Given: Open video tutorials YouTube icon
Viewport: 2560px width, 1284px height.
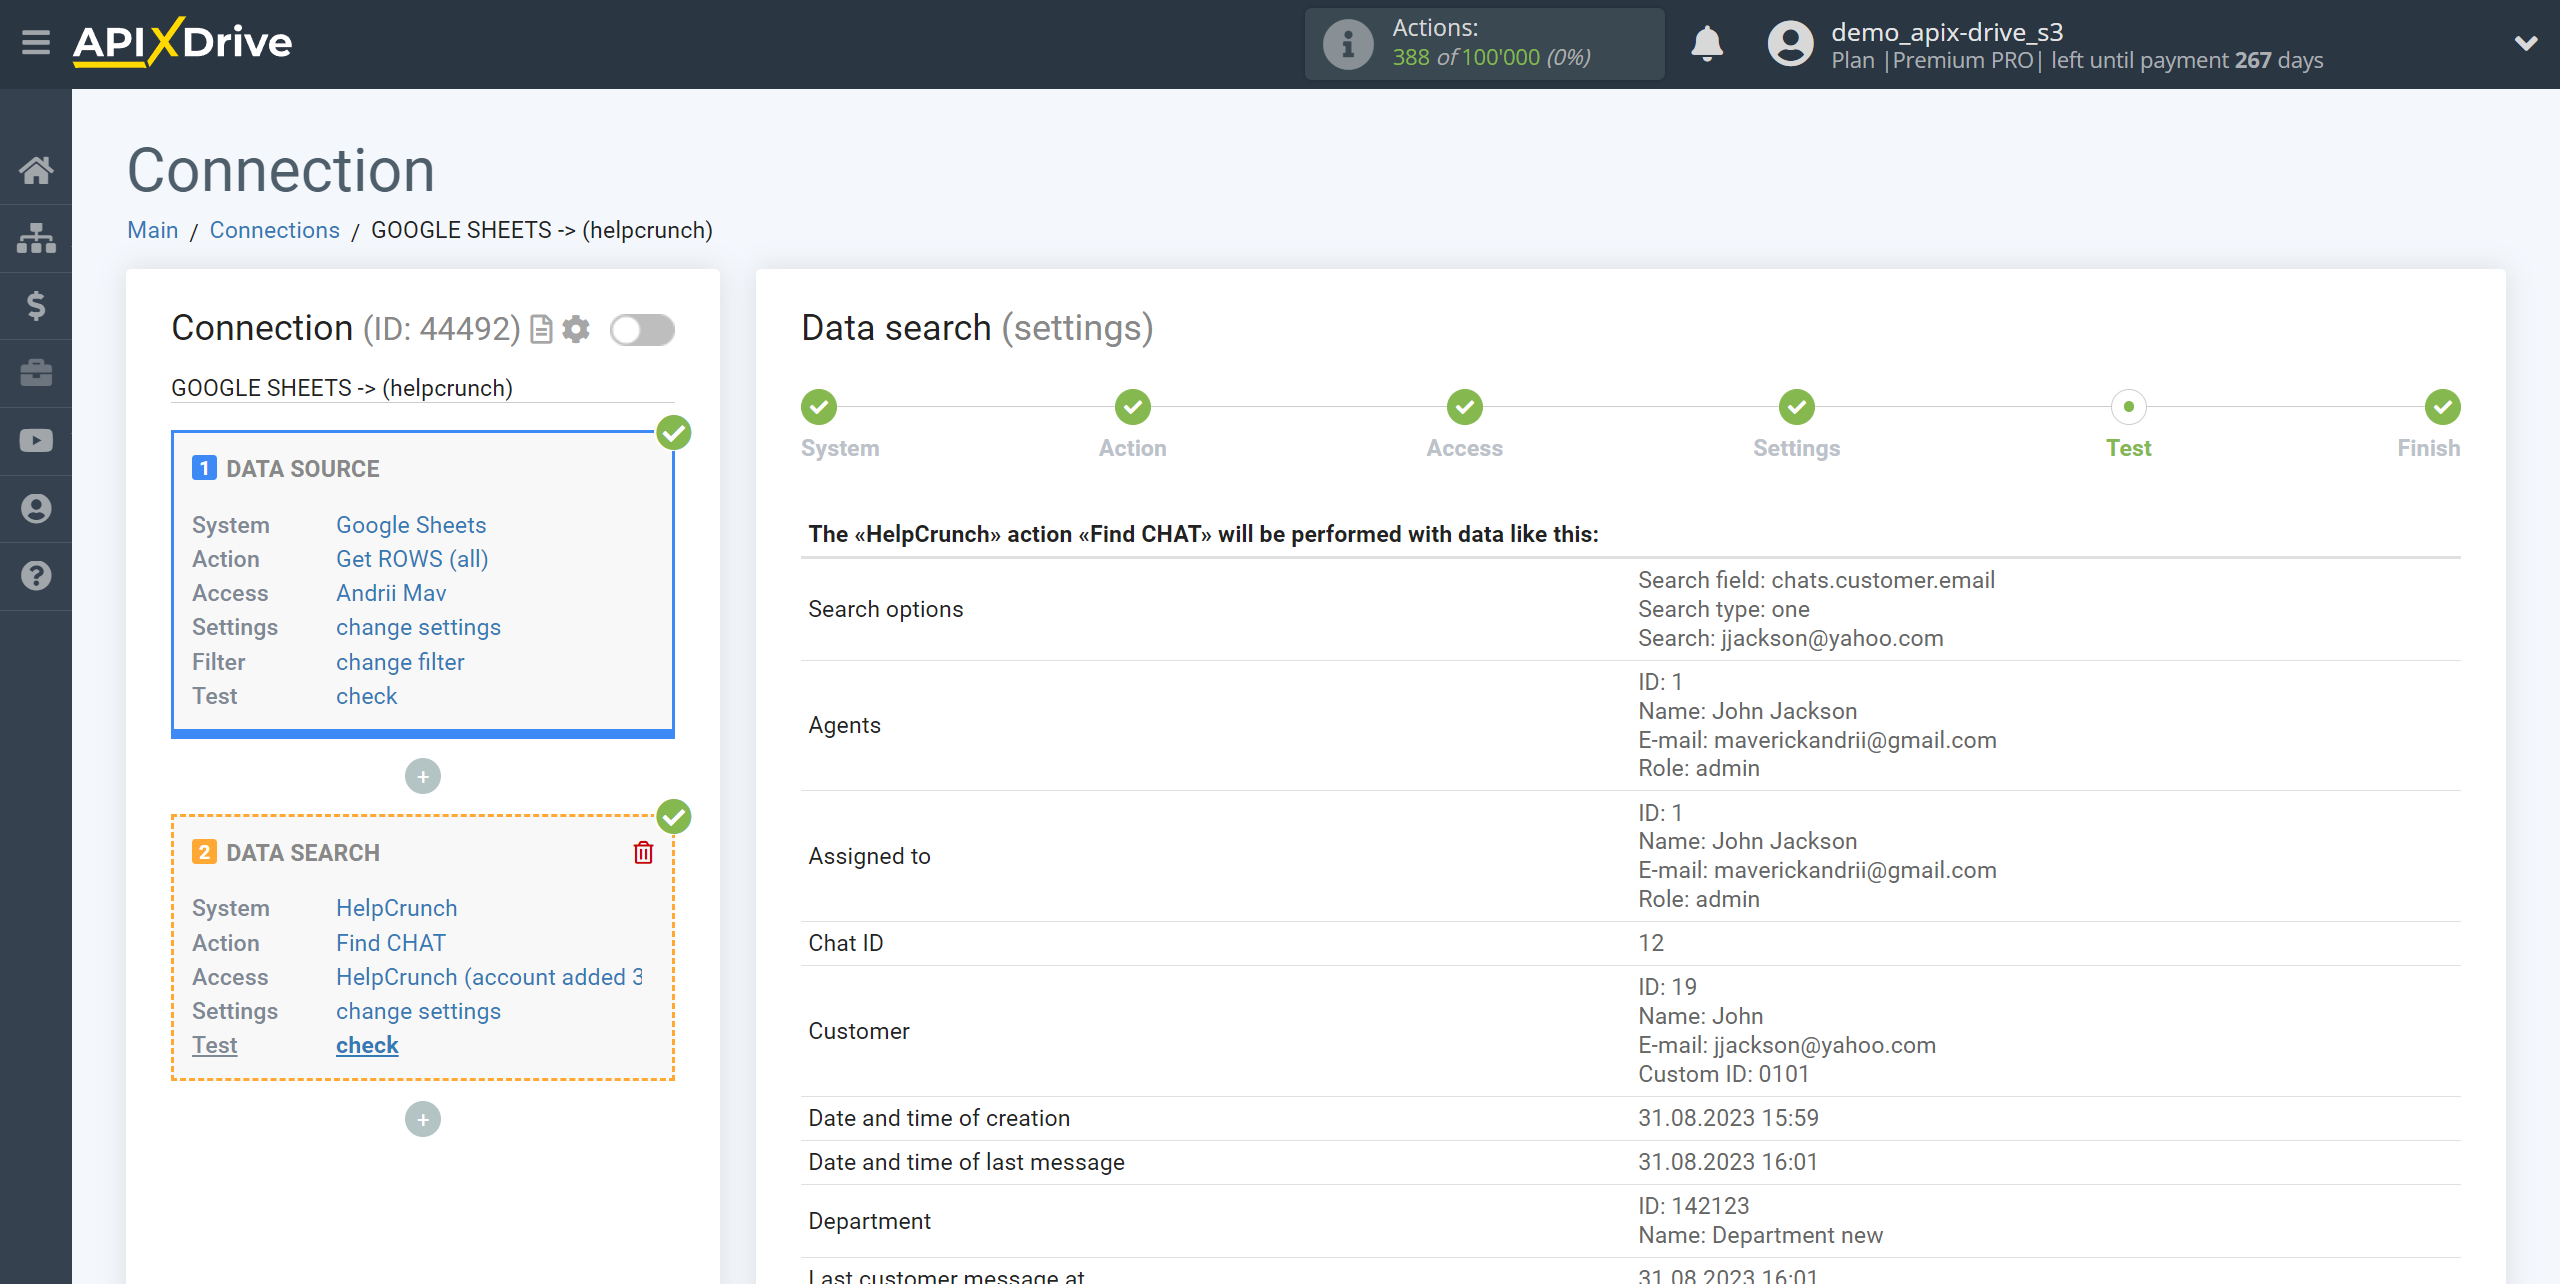Looking at the screenshot, I should [36, 441].
